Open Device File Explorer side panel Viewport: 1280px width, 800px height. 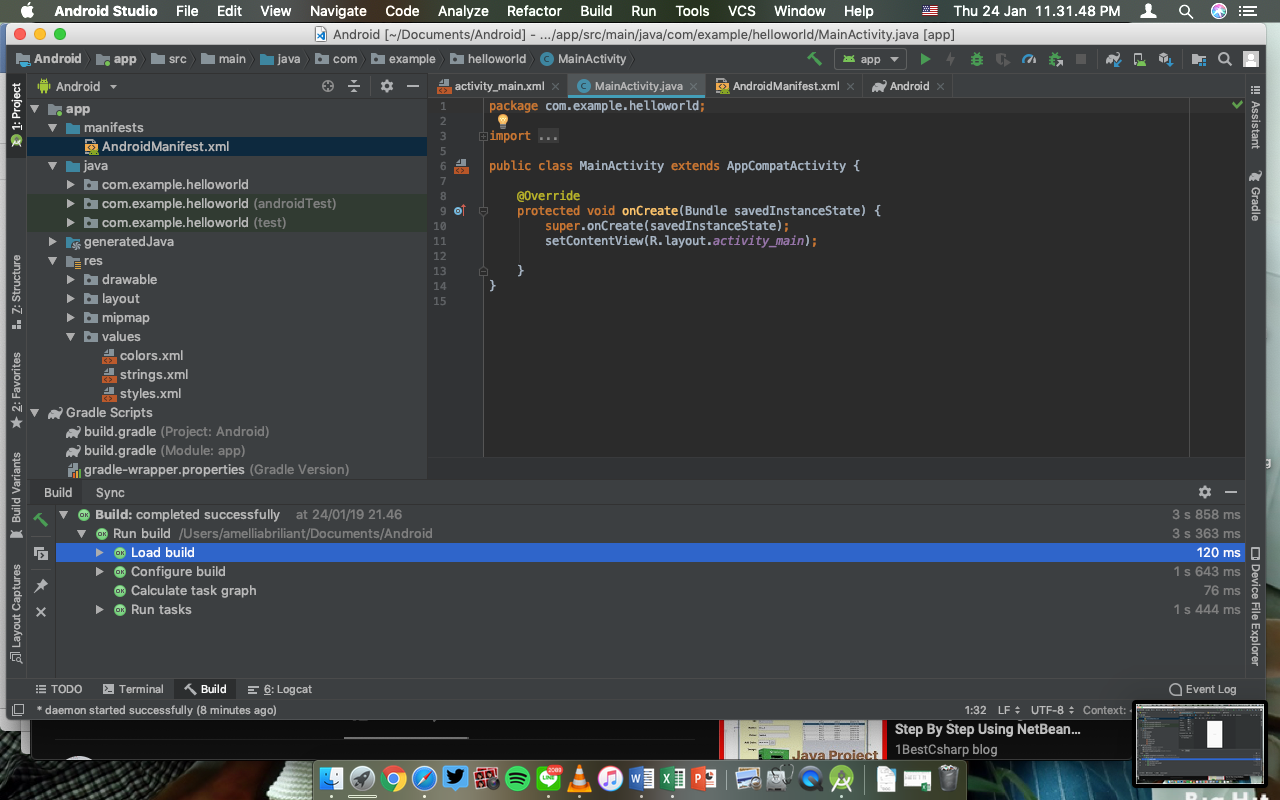pos(1254,607)
